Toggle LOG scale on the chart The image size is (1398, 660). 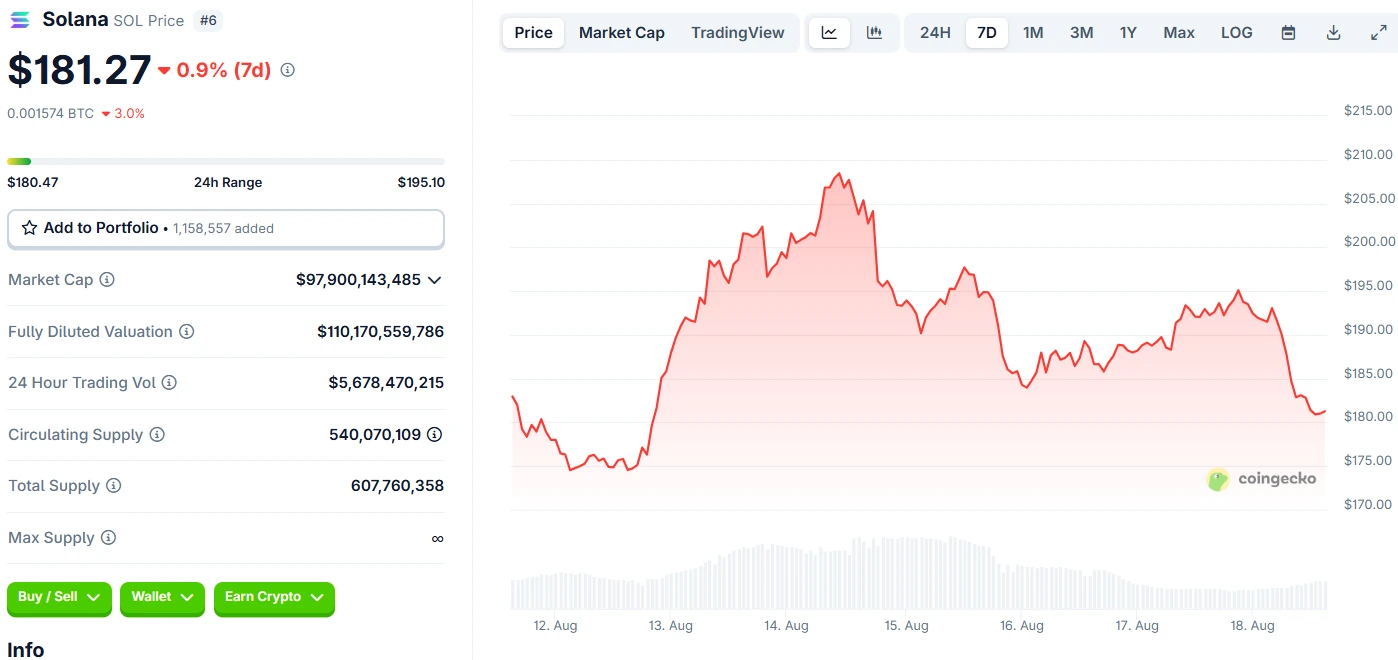click(x=1236, y=32)
